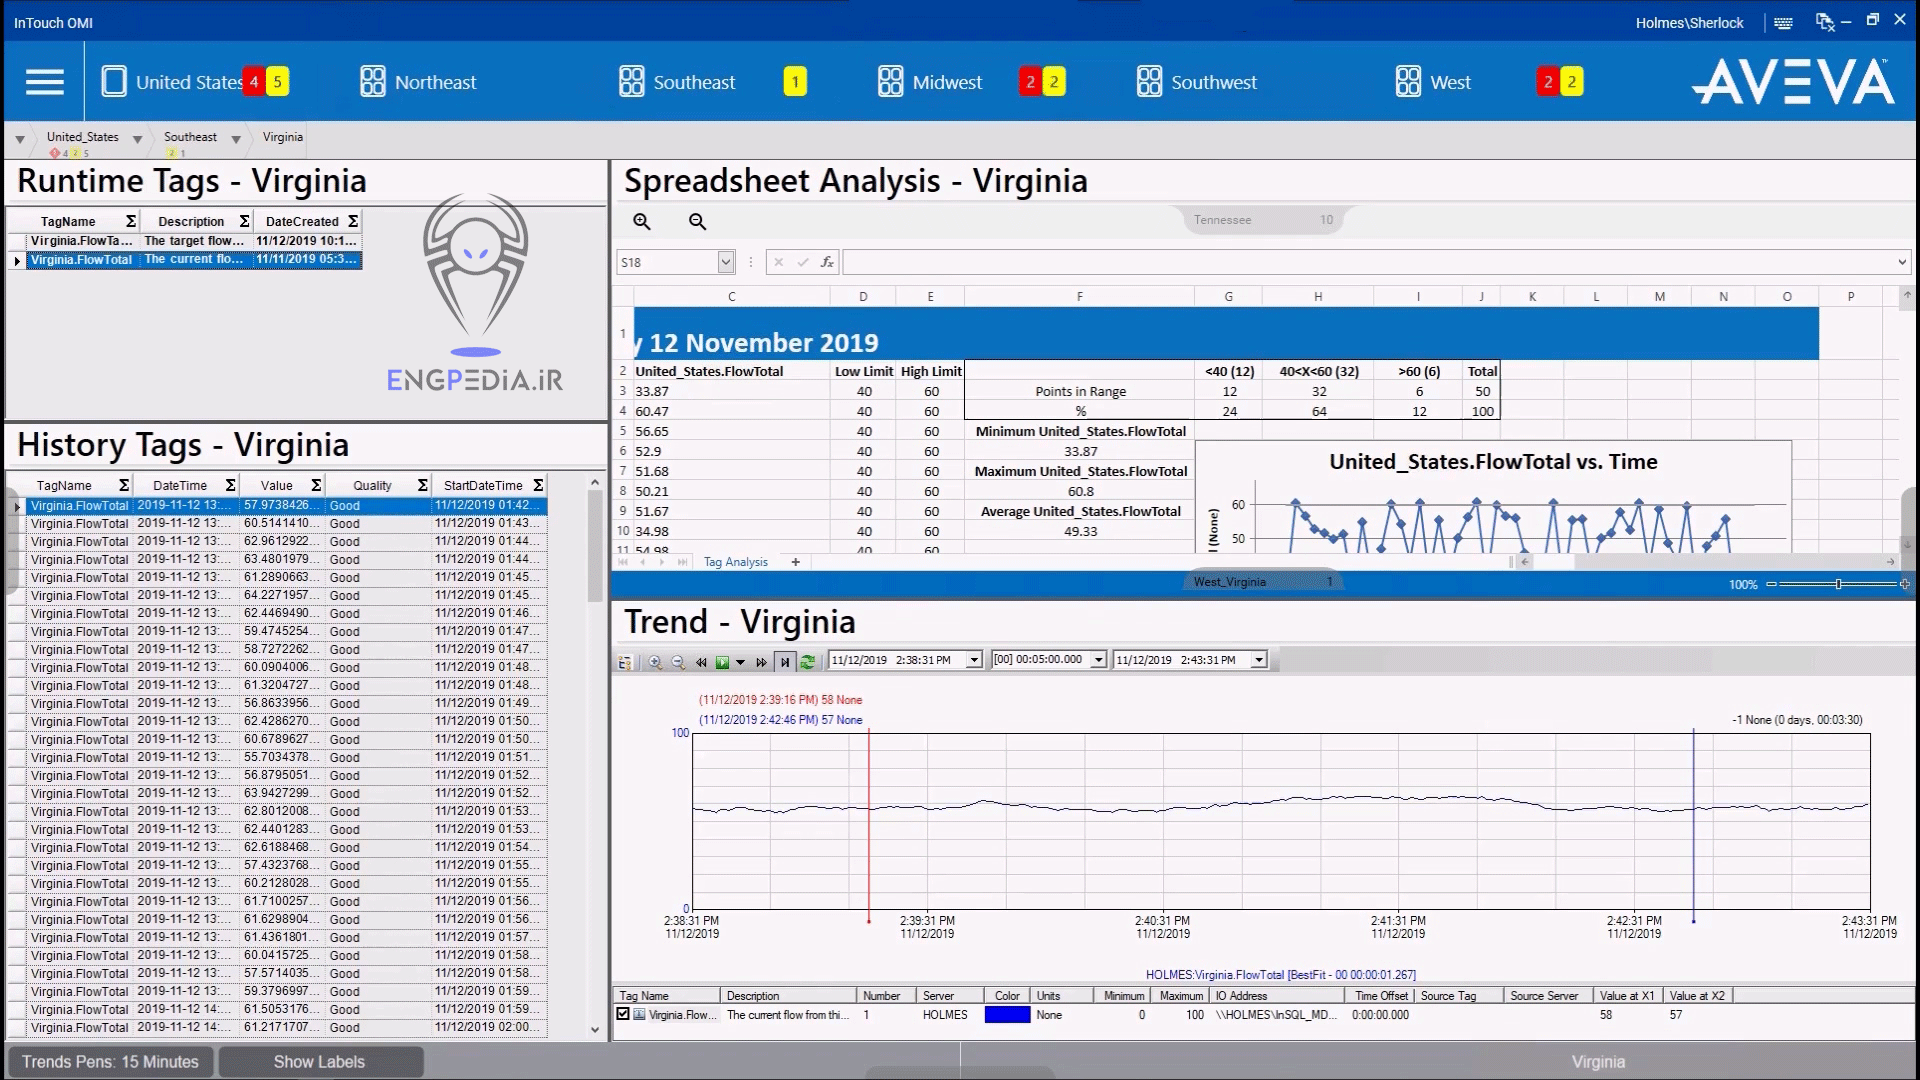The height and width of the screenshot is (1080, 1920).
Task: Expand the Southeast breadcrumb dropdown
Action: (x=236, y=140)
